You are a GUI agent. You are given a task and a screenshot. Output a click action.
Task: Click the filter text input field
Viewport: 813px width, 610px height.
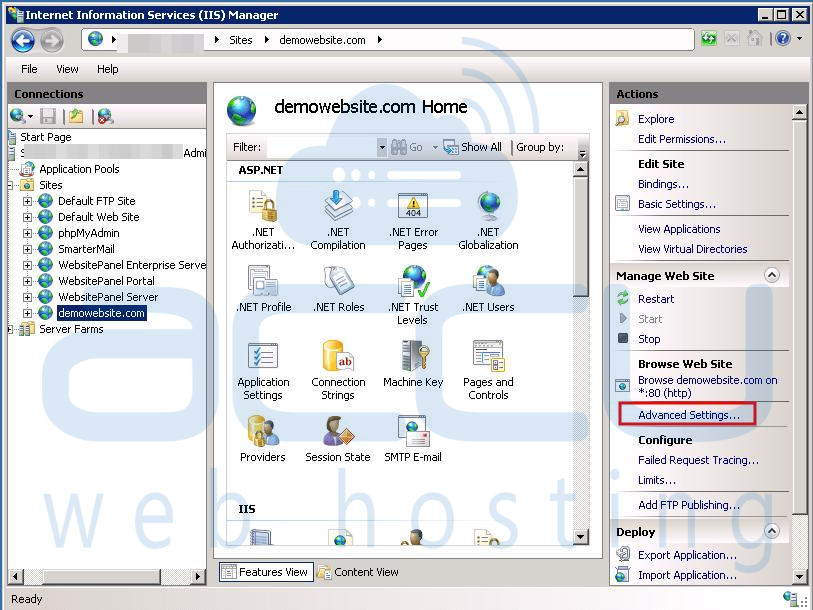(321, 147)
